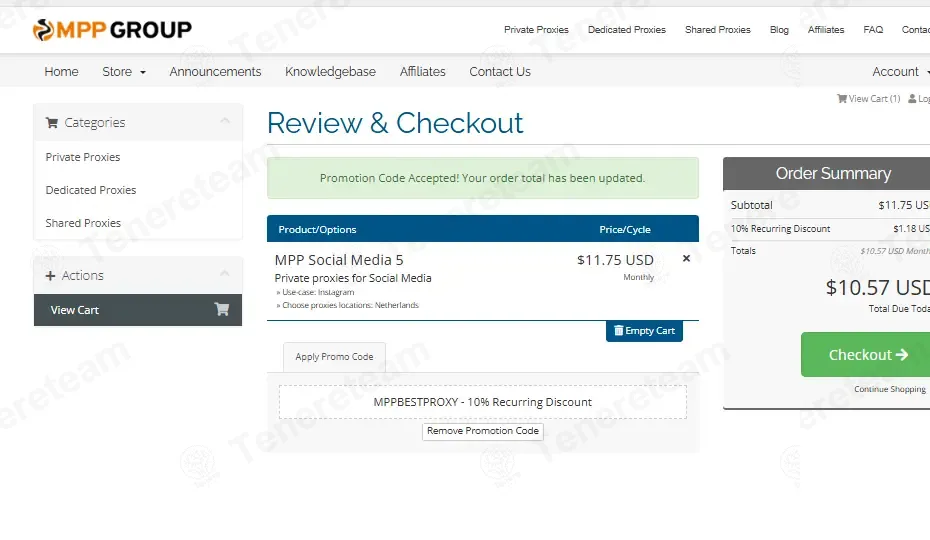
Task: Open Private Proxies top header link
Action: pyautogui.click(x=536, y=30)
